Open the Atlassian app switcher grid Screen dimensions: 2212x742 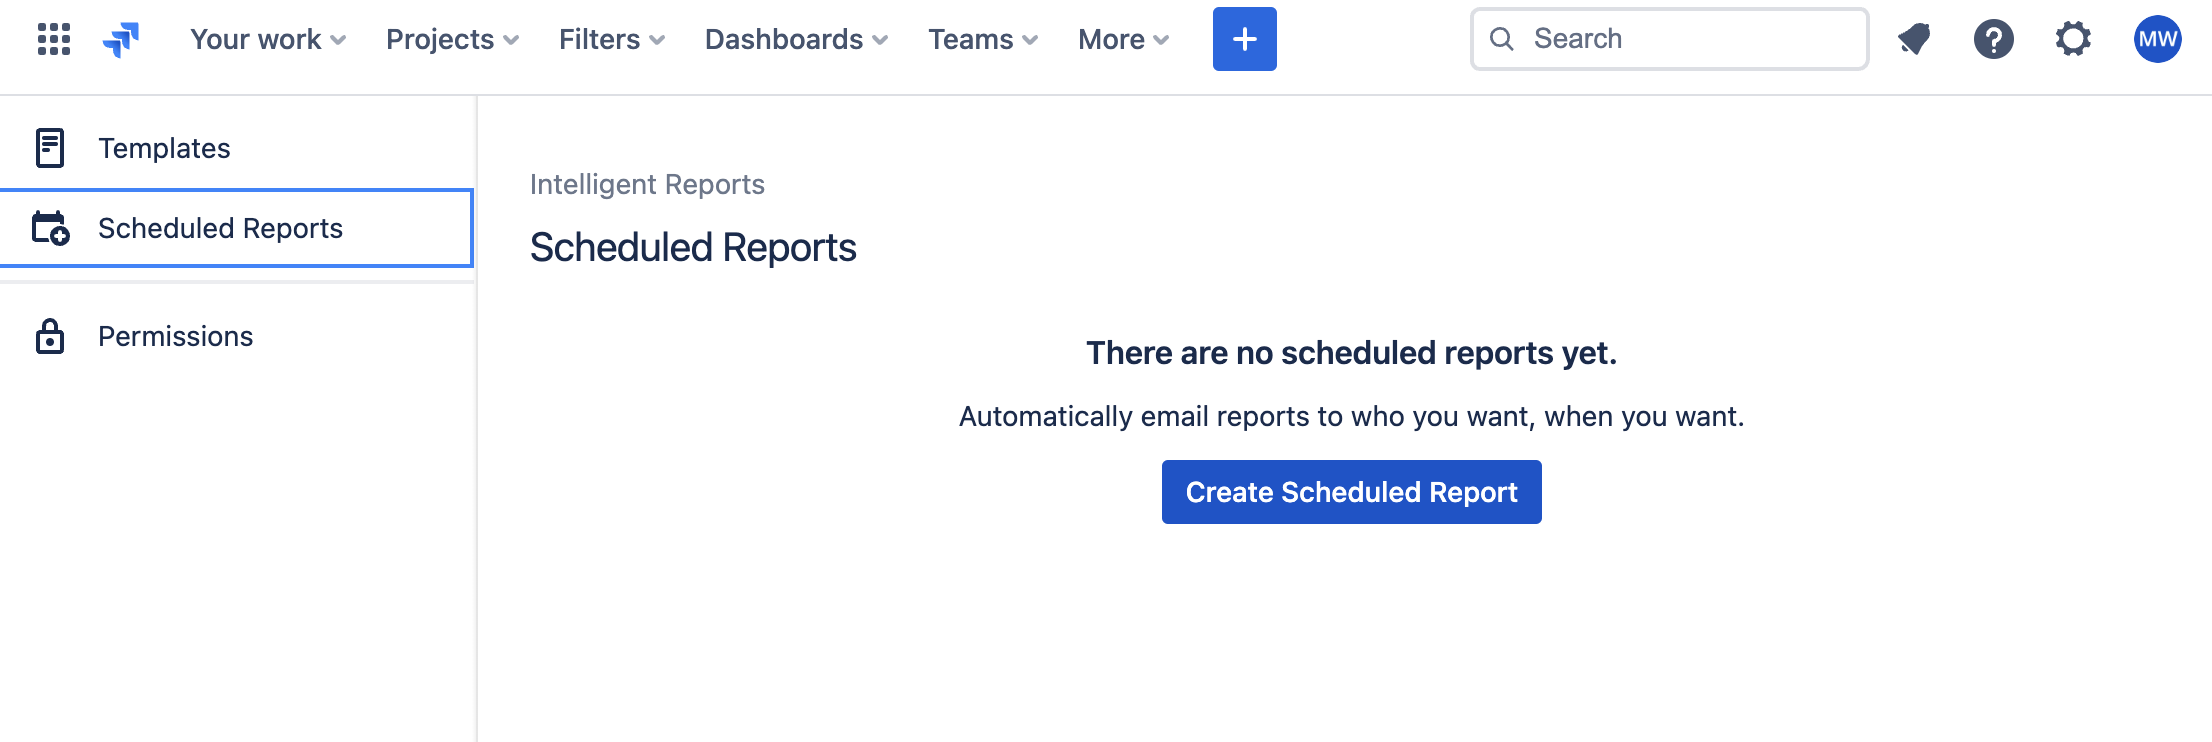[x=53, y=39]
